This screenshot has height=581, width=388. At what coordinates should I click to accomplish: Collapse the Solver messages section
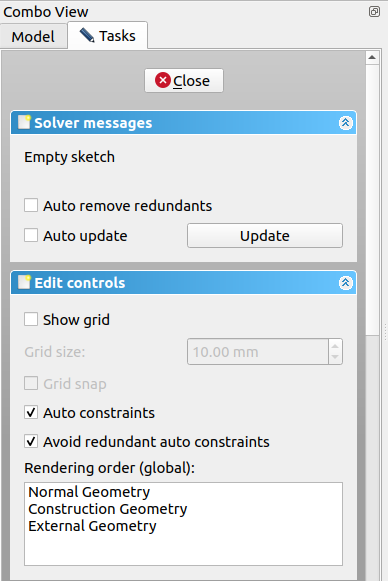[x=345, y=123]
